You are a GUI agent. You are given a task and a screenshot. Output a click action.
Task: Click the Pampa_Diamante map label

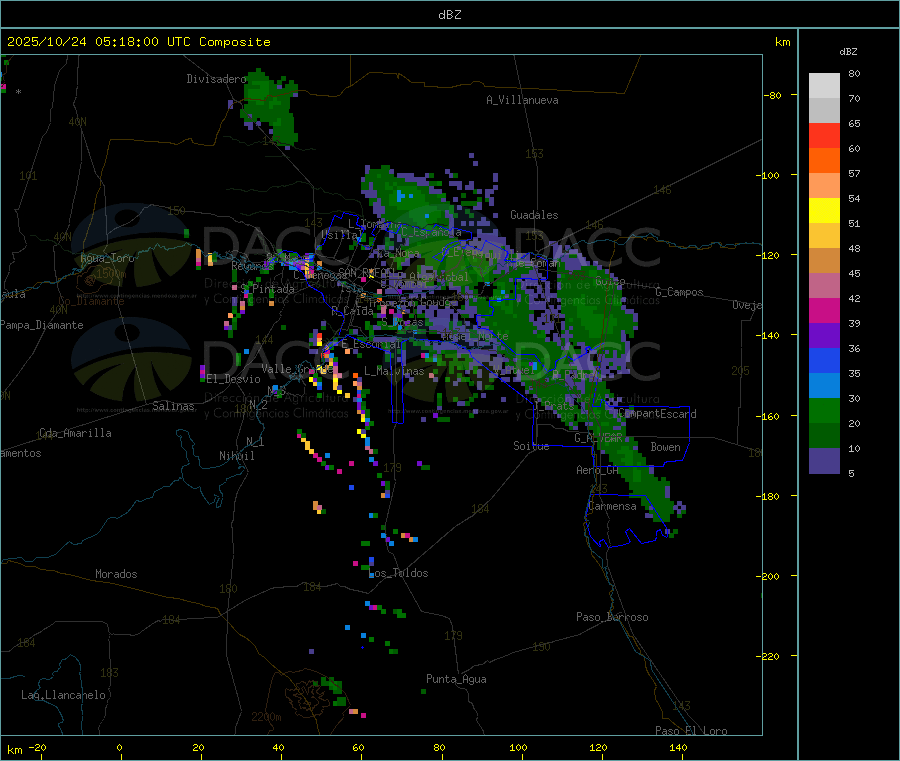pyautogui.click(x=41, y=325)
